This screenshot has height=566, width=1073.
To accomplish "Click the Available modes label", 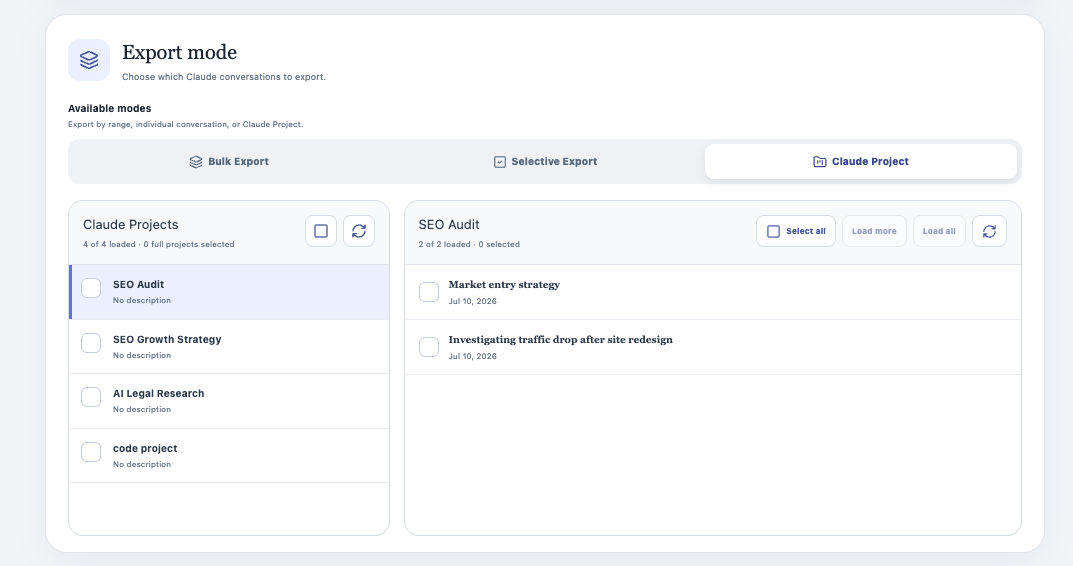I will tap(109, 108).
